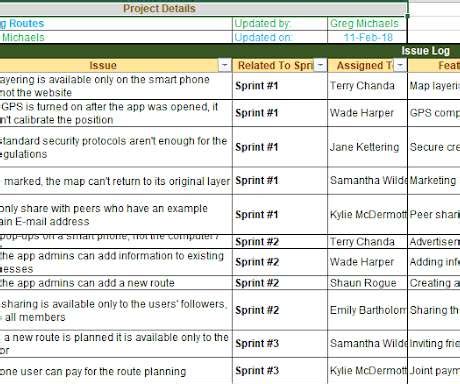Open the Assigned To filter dropdown
Screen dimensions: 460x384
pyautogui.click(x=400, y=65)
